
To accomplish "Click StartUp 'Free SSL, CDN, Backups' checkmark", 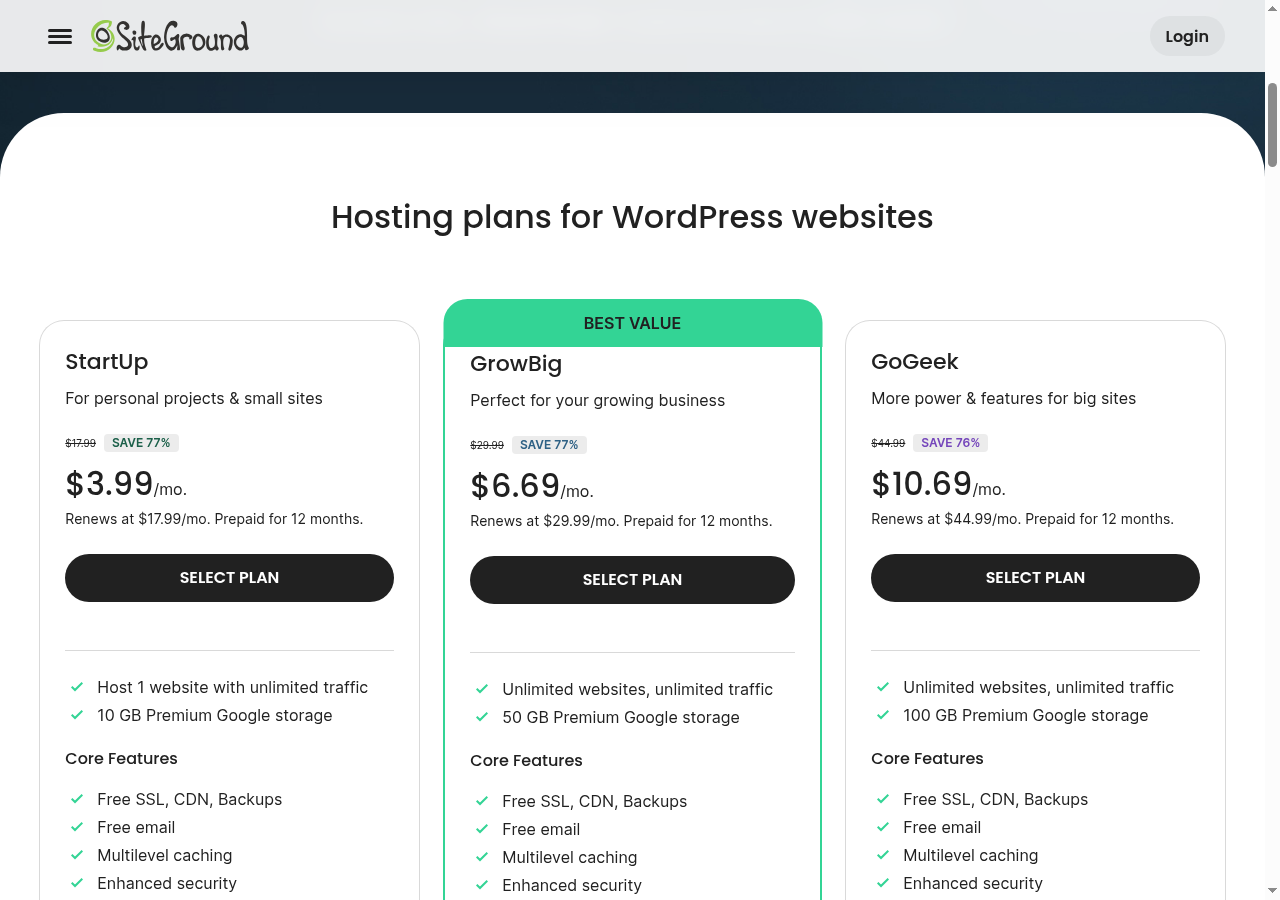I will pyautogui.click(x=77, y=799).
